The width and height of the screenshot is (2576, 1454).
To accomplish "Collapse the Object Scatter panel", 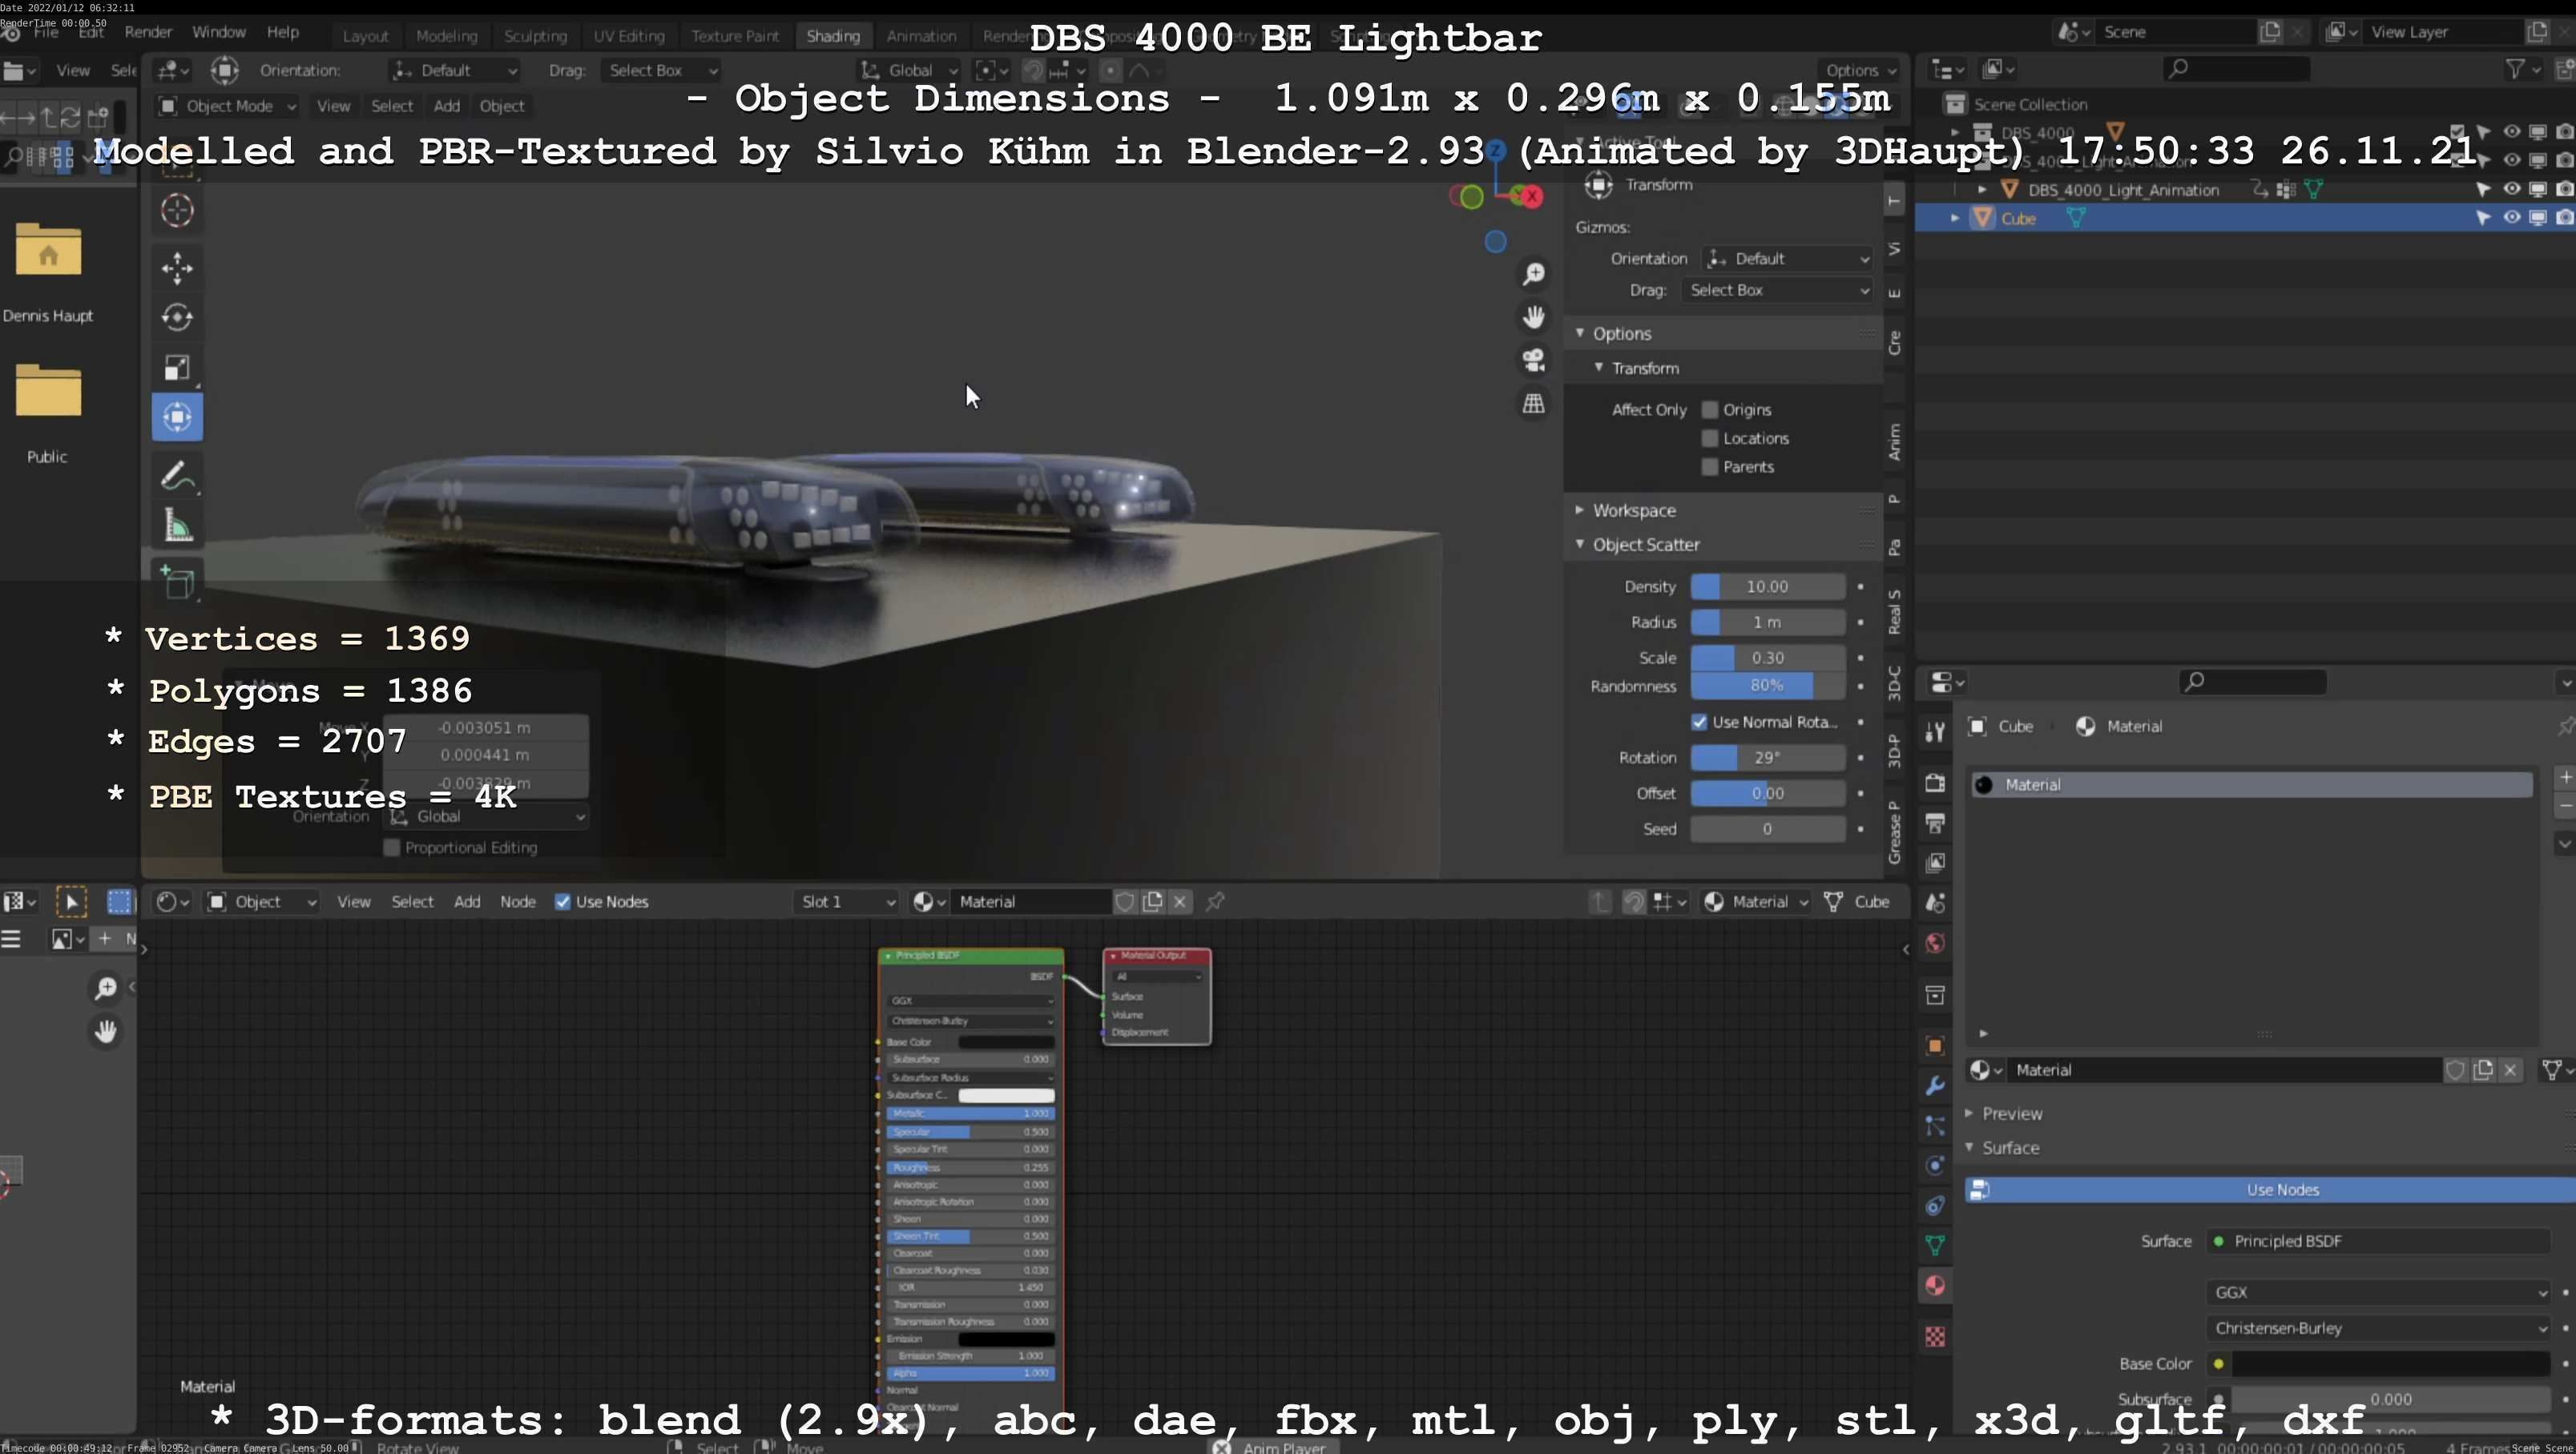I will tap(1645, 545).
